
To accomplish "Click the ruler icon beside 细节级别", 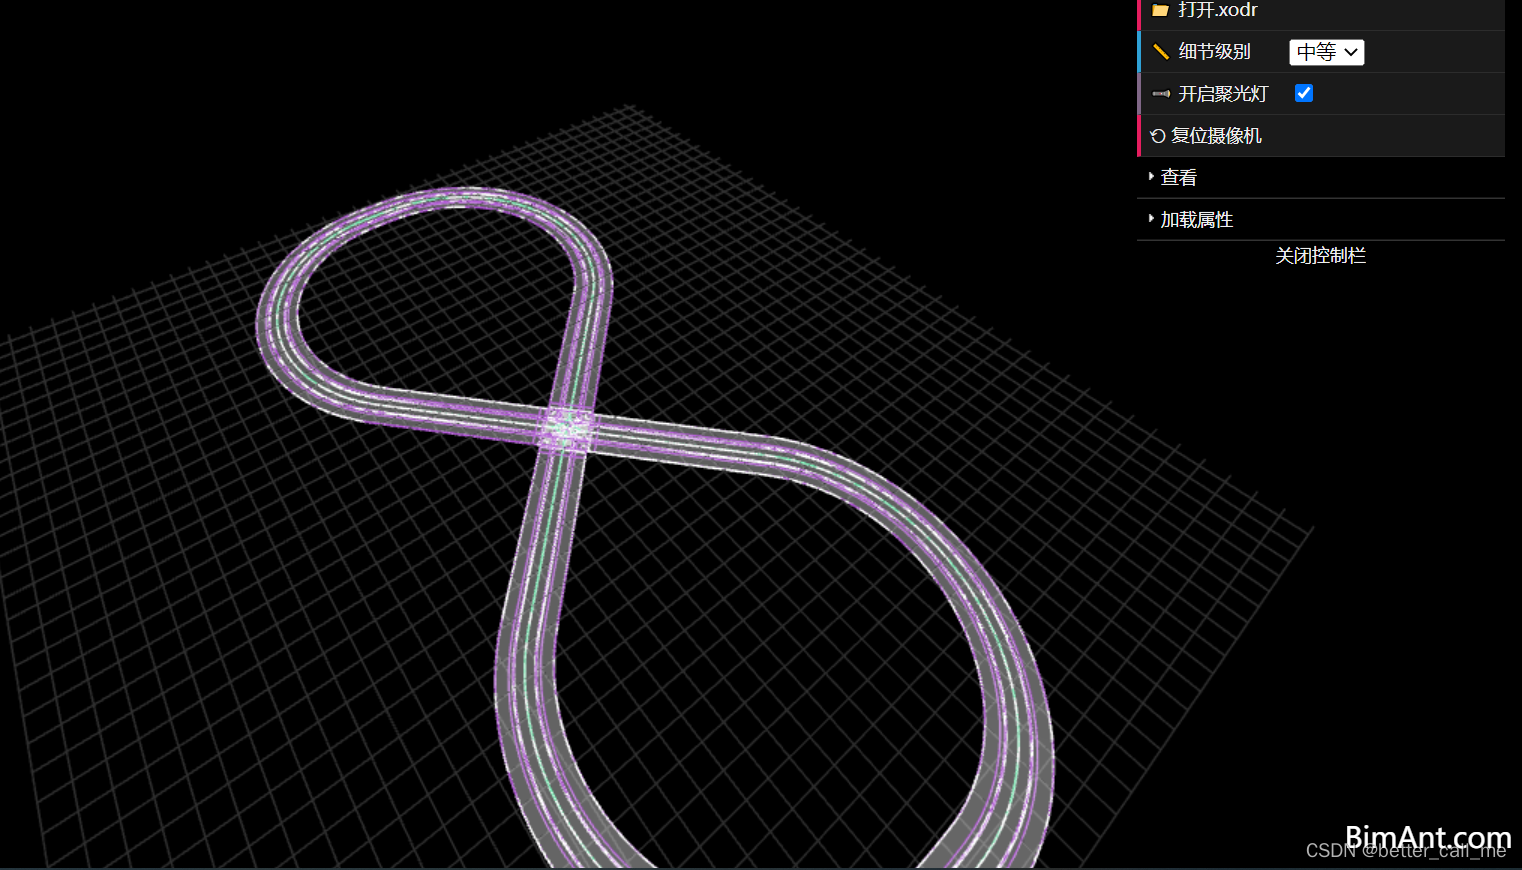I will 1161,52.
